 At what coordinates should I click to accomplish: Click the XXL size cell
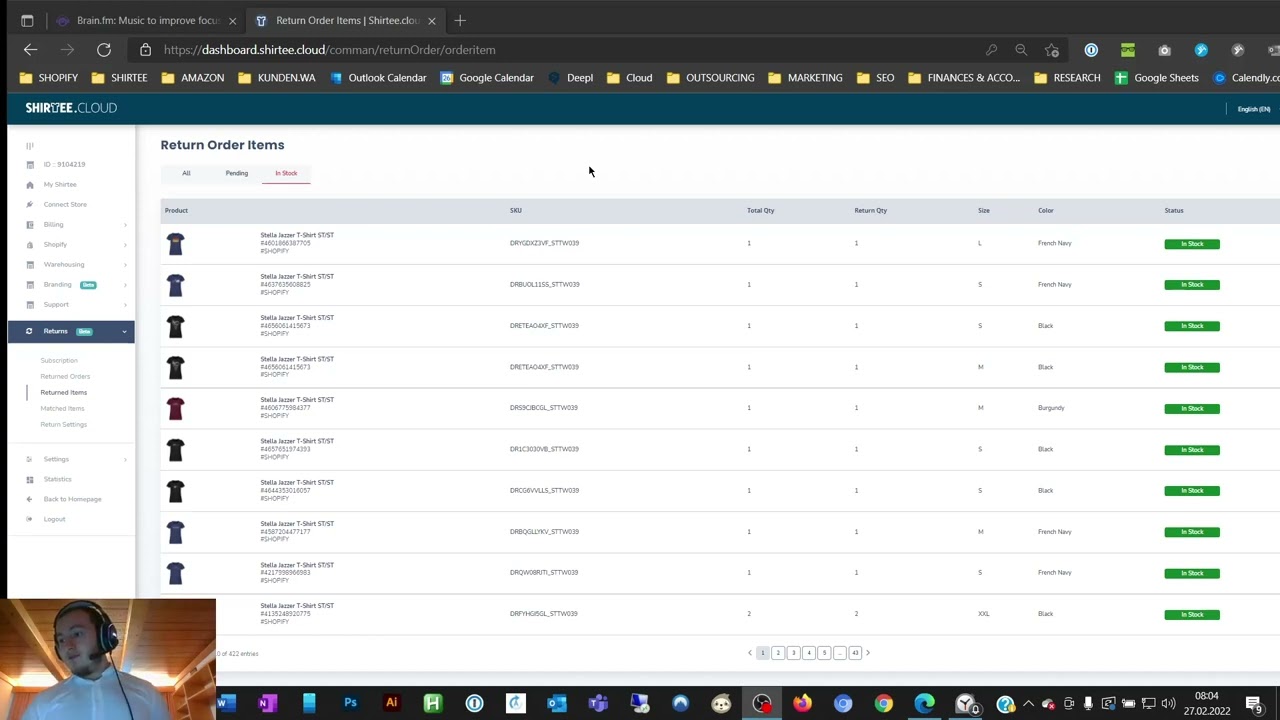point(984,614)
